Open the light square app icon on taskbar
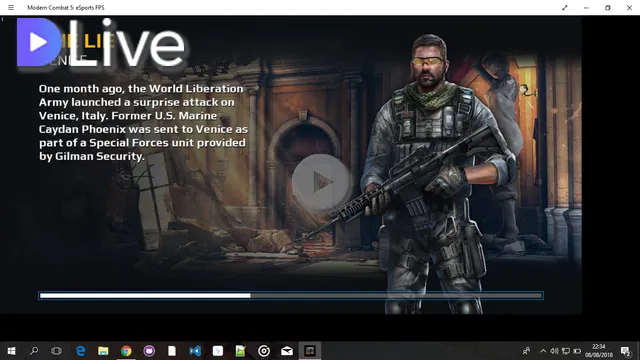The image size is (640, 360). 218,351
